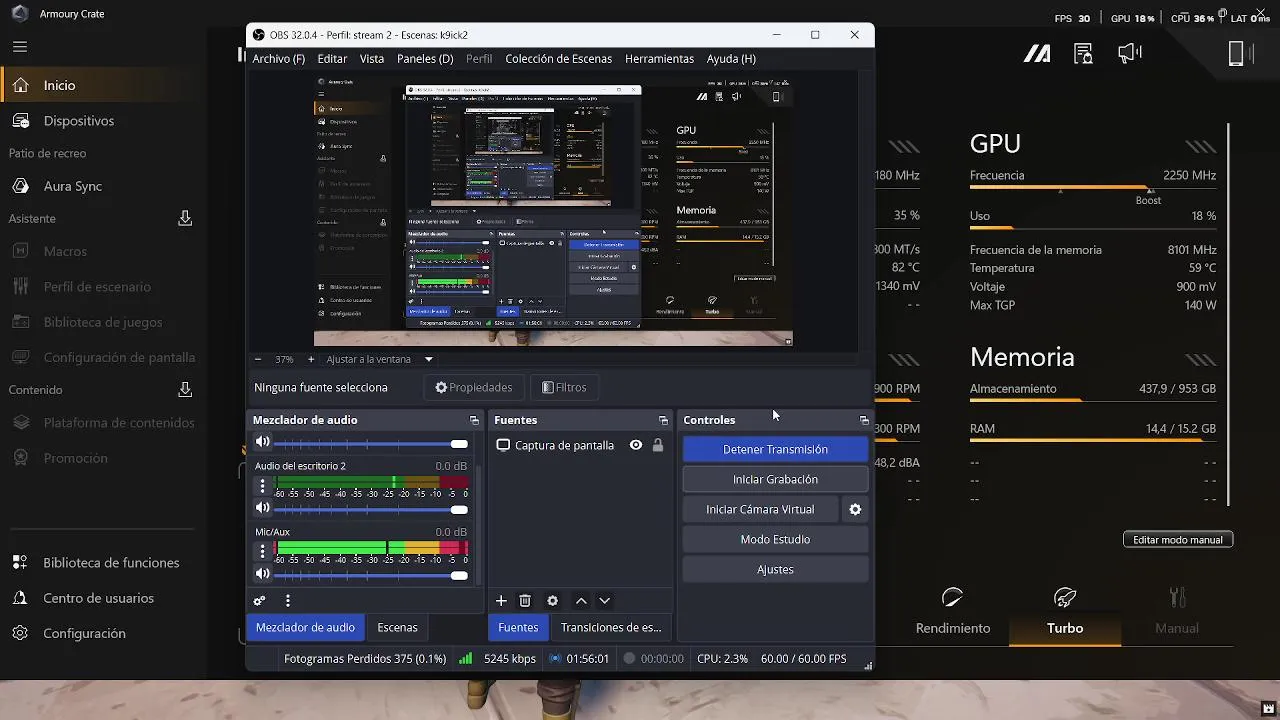Open Inicio in Armoury Crate sidebar
This screenshot has height=720, width=1280.
[103, 85]
